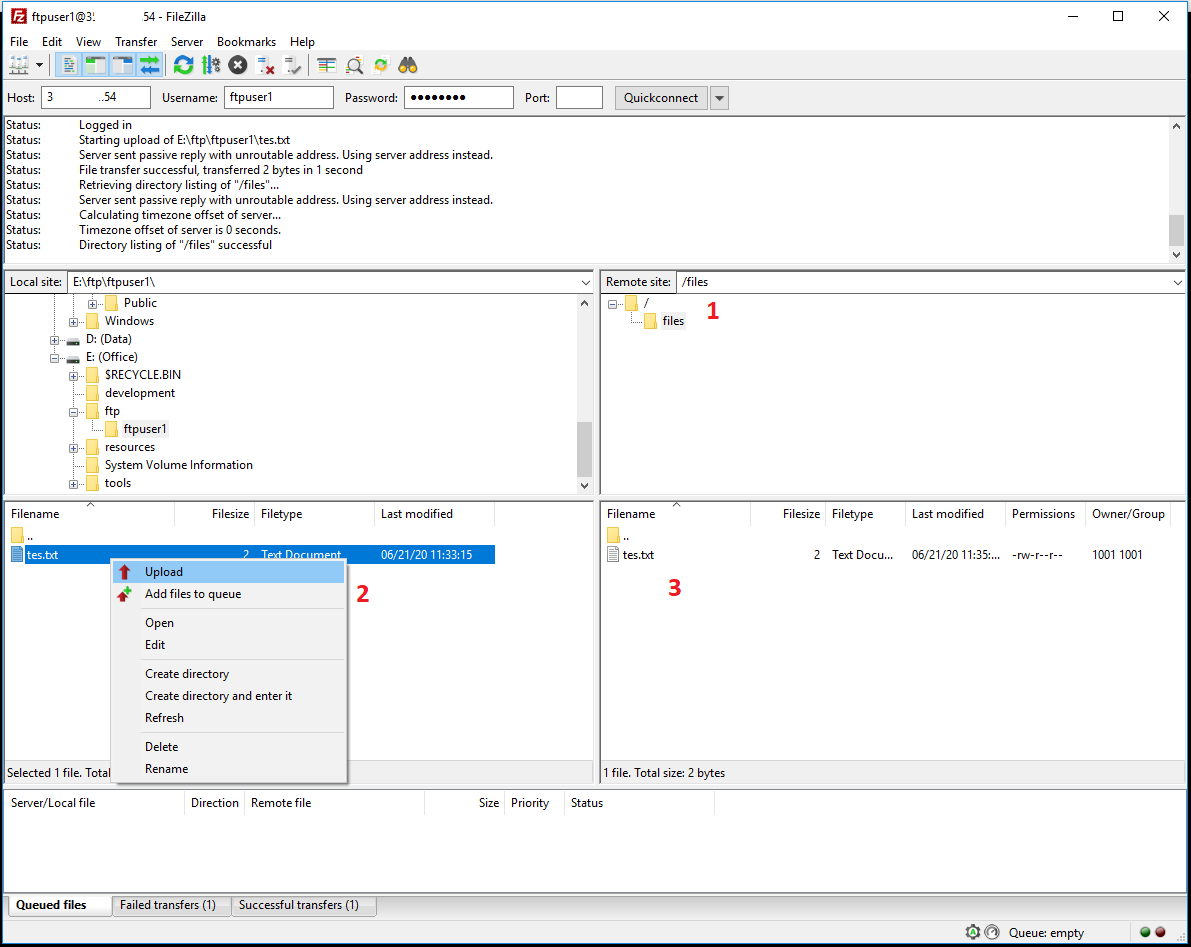Select the development folder in local tree
The height and width of the screenshot is (947, 1191).
click(140, 393)
